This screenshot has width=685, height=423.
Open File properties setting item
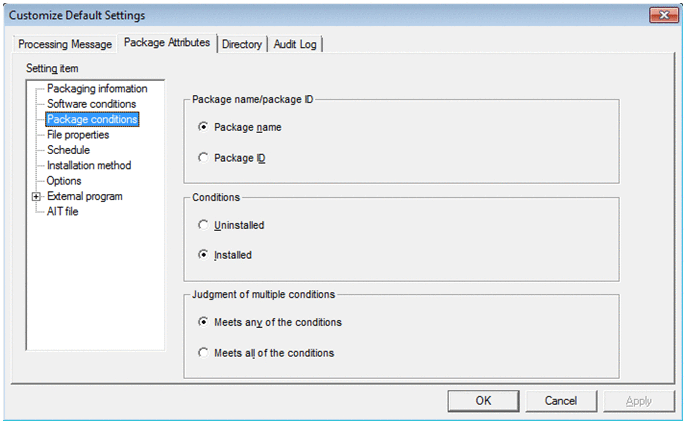[78, 135]
